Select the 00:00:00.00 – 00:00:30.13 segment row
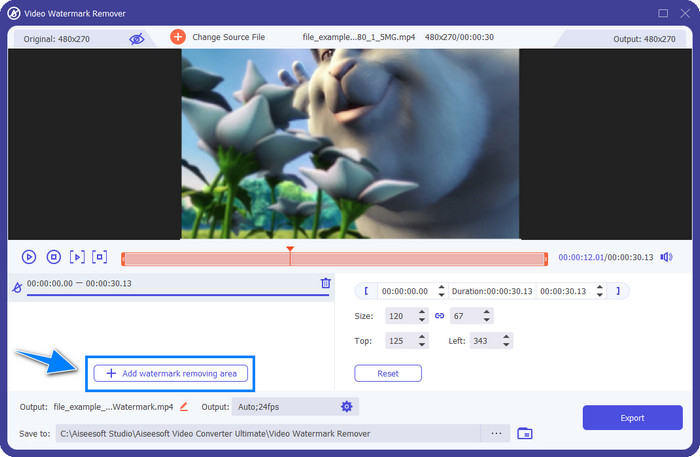The image size is (700, 457). (171, 288)
